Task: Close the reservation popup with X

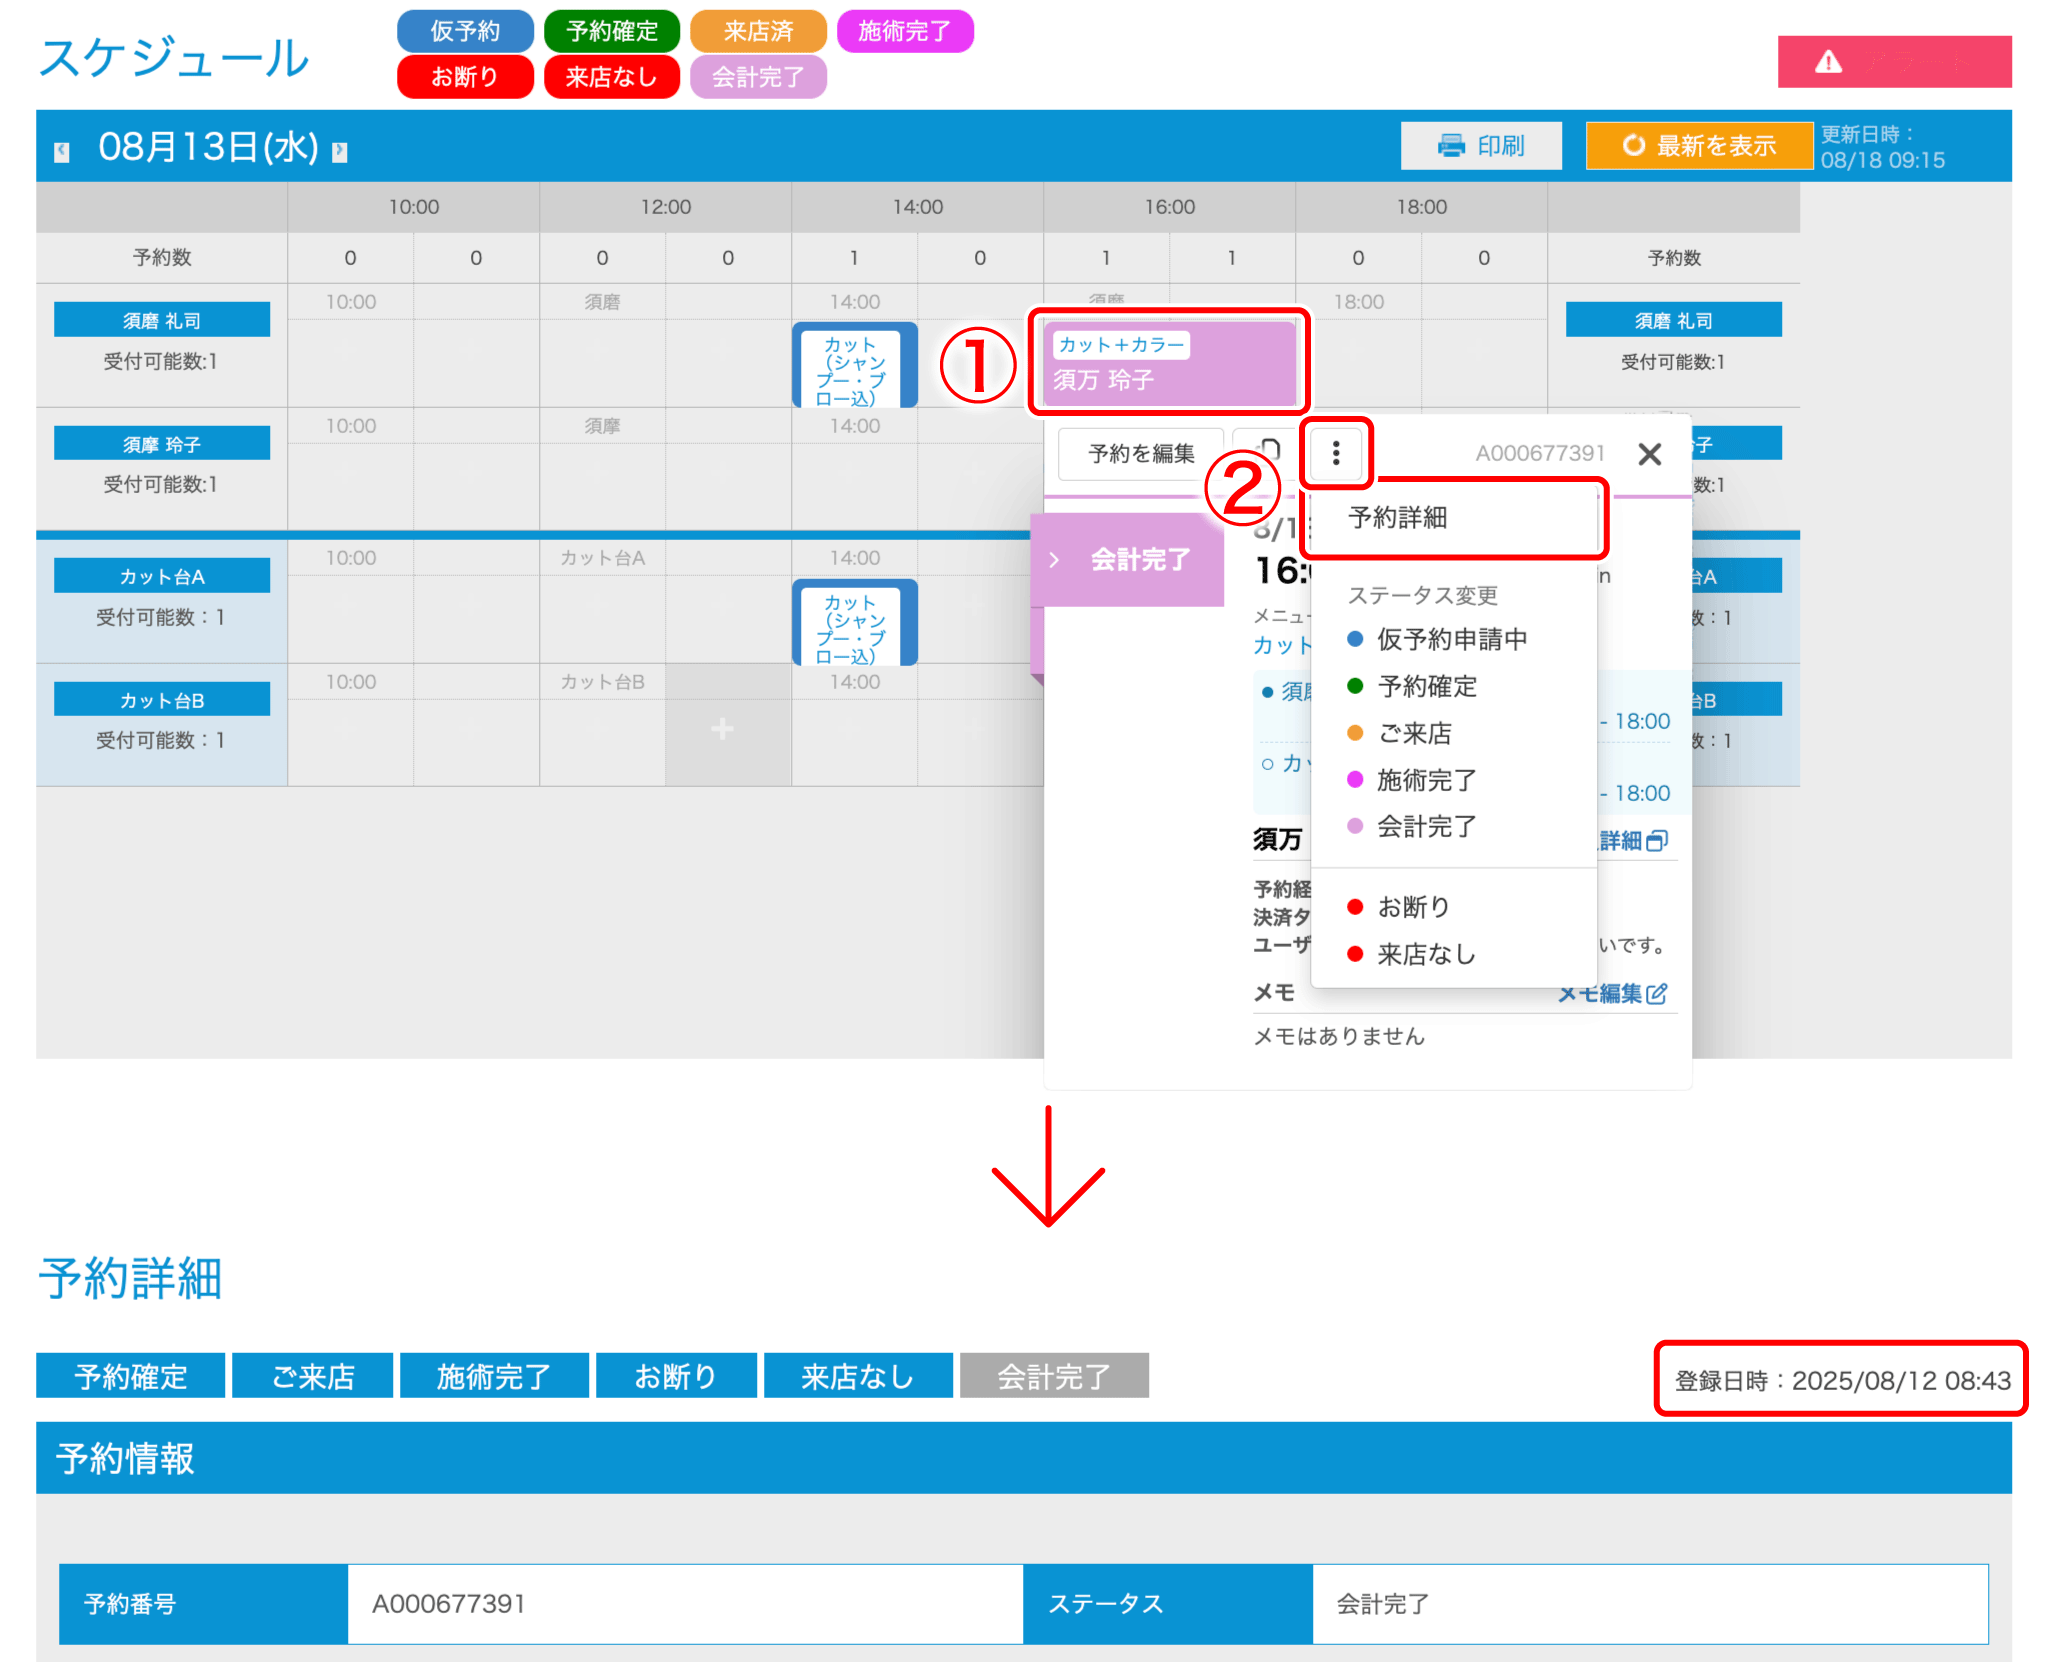Action: click(1649, 454)
